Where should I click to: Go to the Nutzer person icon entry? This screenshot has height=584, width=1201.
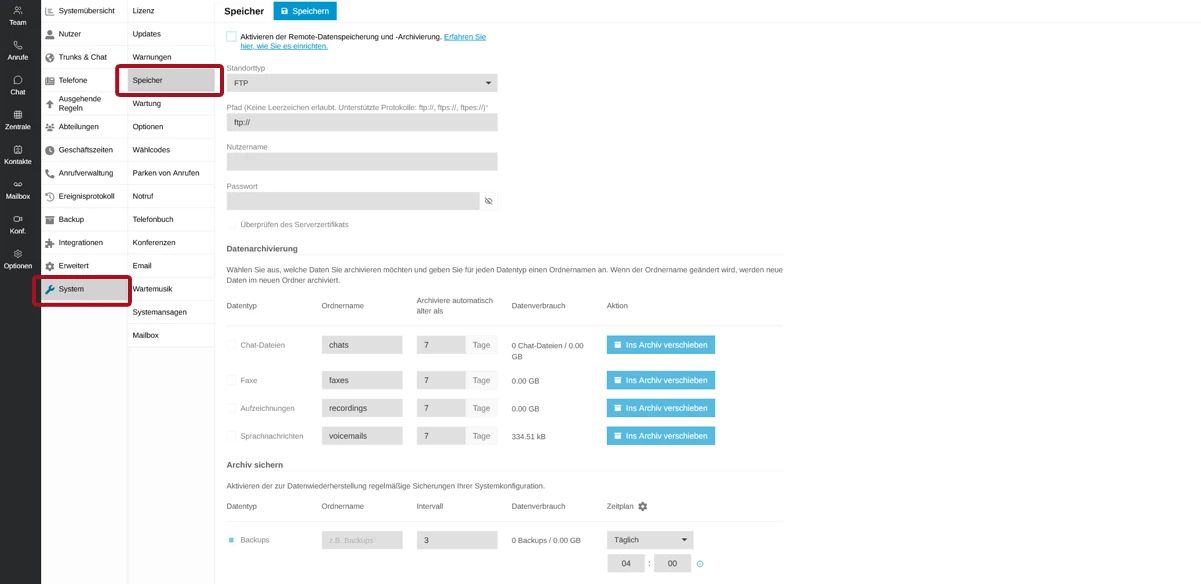85,34
